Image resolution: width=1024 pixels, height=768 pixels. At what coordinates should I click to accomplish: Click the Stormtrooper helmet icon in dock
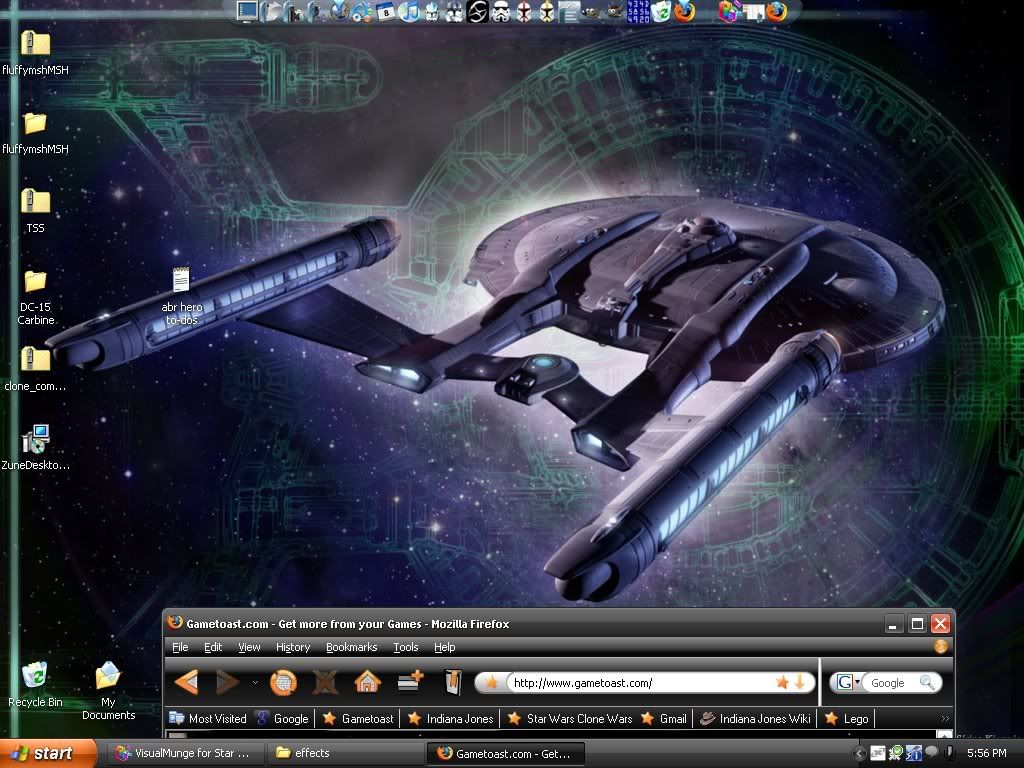500,11
